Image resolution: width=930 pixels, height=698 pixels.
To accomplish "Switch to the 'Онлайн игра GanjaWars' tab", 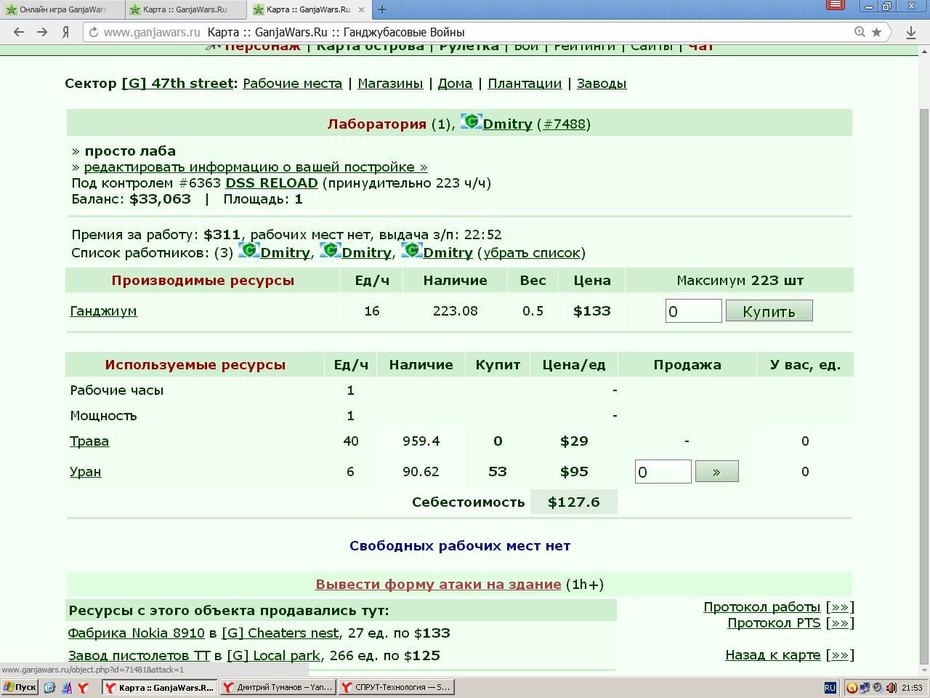I will pyautogui.click(x=62, y=9).
